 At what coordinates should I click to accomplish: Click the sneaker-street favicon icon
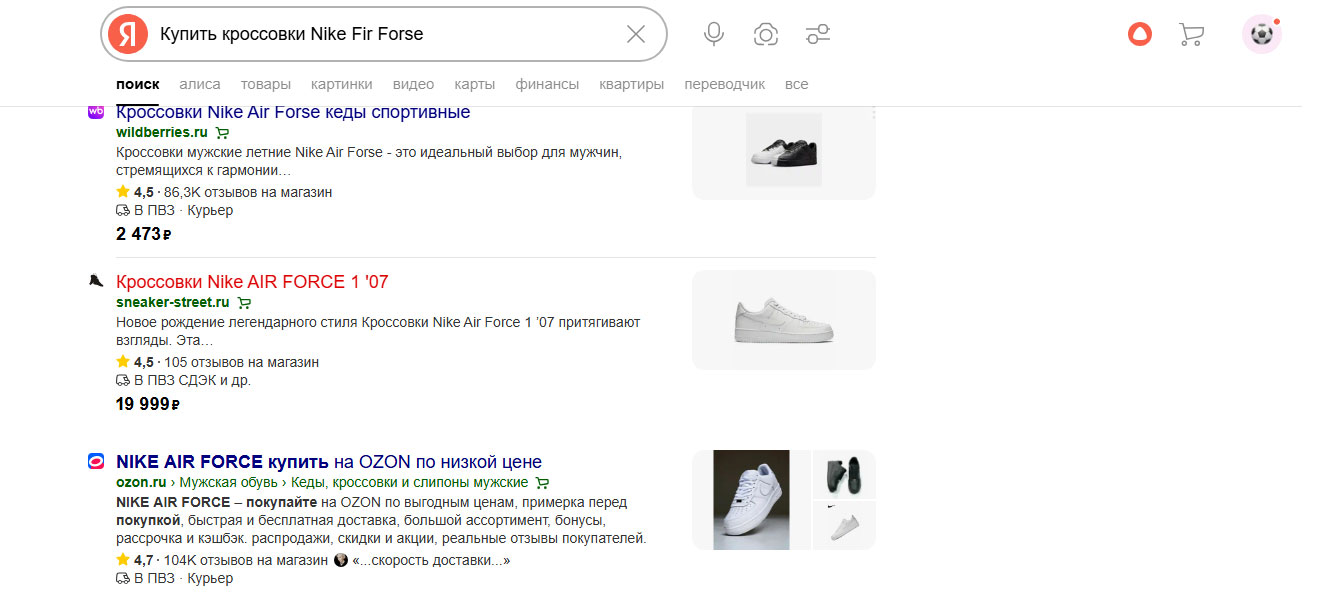coord(96,281)
